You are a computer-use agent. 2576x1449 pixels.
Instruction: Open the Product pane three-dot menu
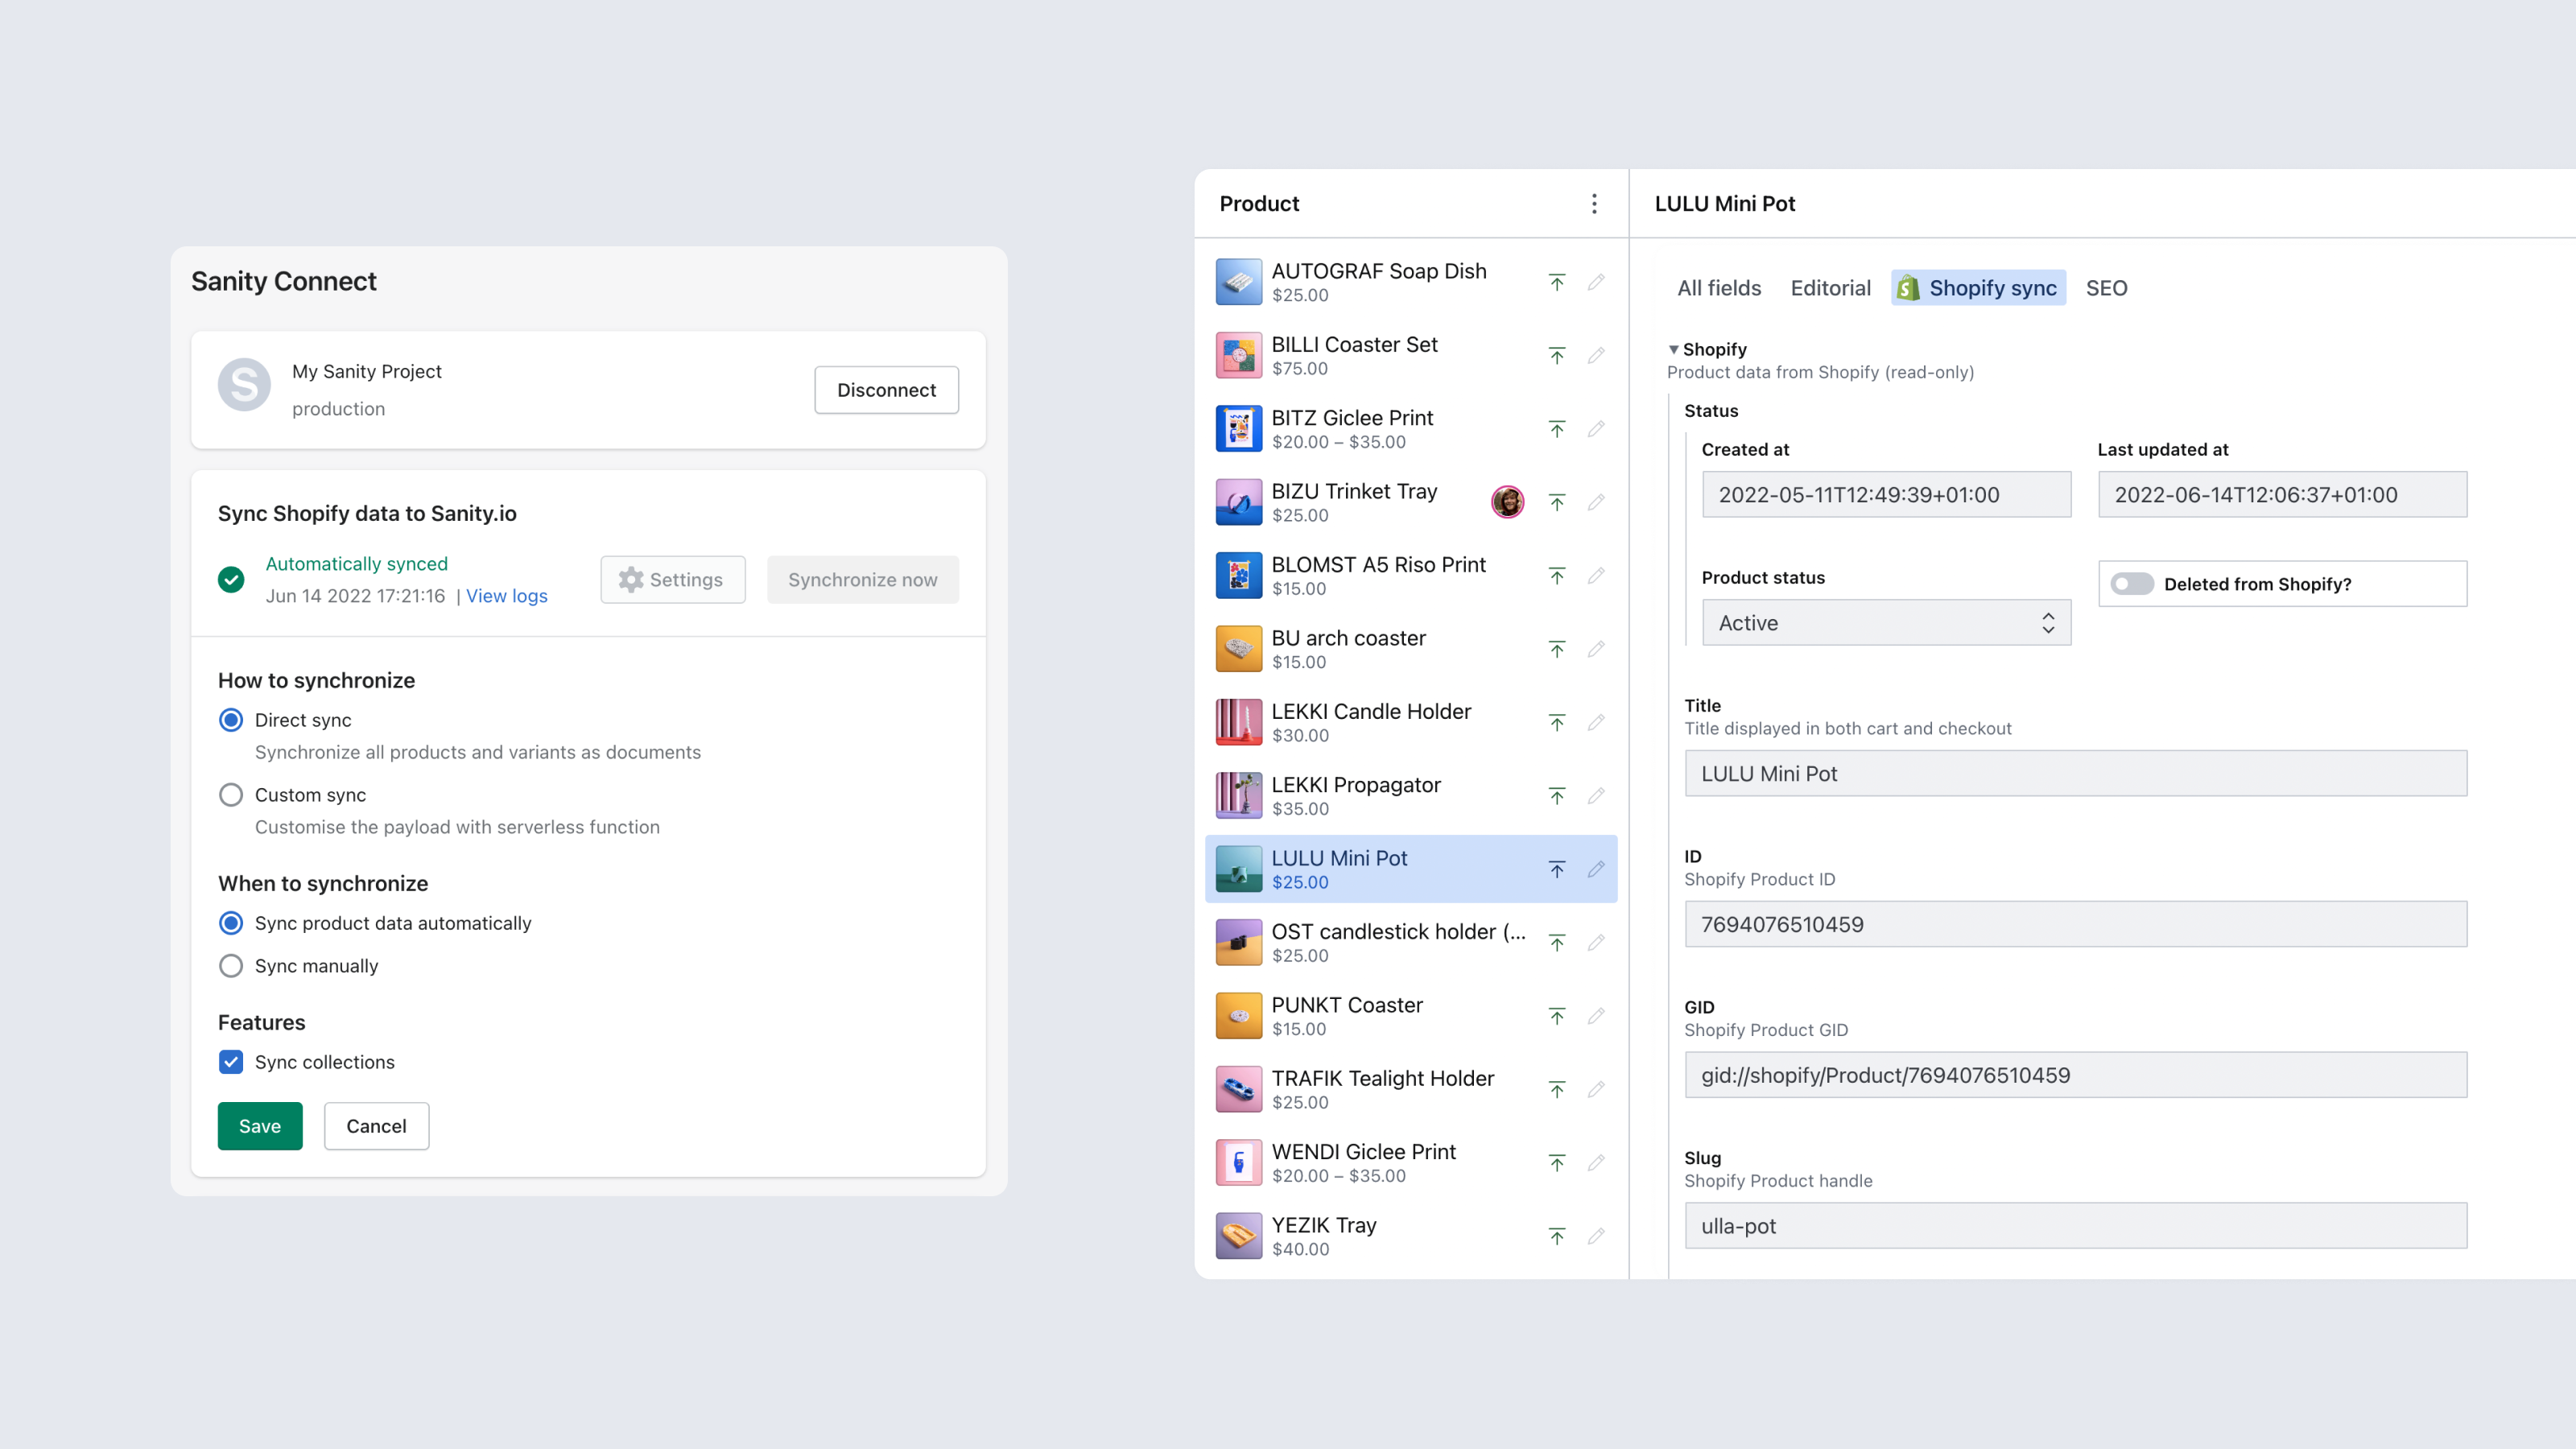(x=1594, y=203)
